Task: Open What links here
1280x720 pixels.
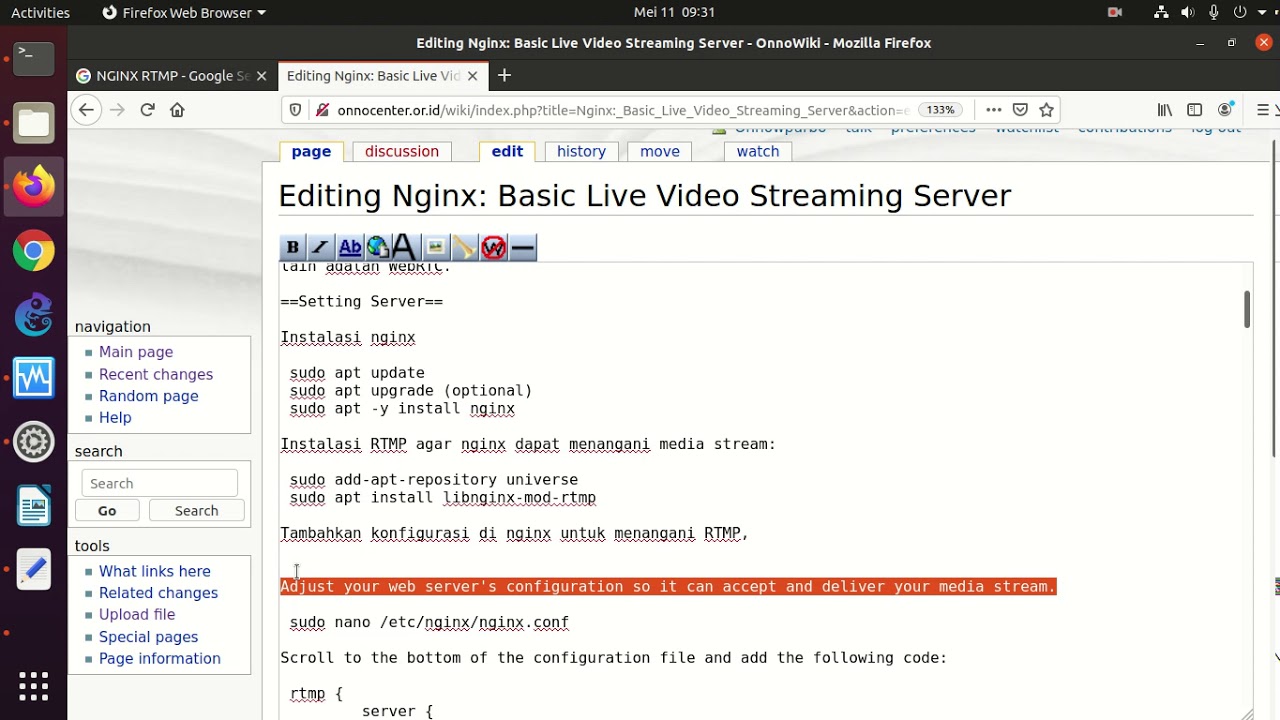Action: 155,571
